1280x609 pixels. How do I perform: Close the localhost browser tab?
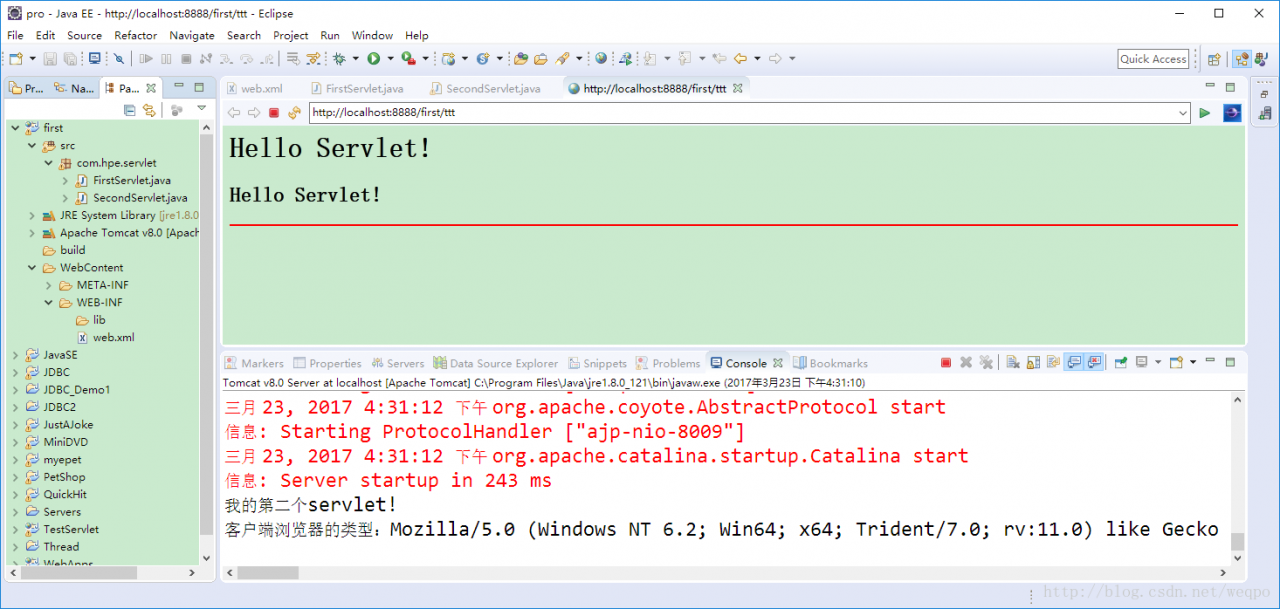click(738, 88)
